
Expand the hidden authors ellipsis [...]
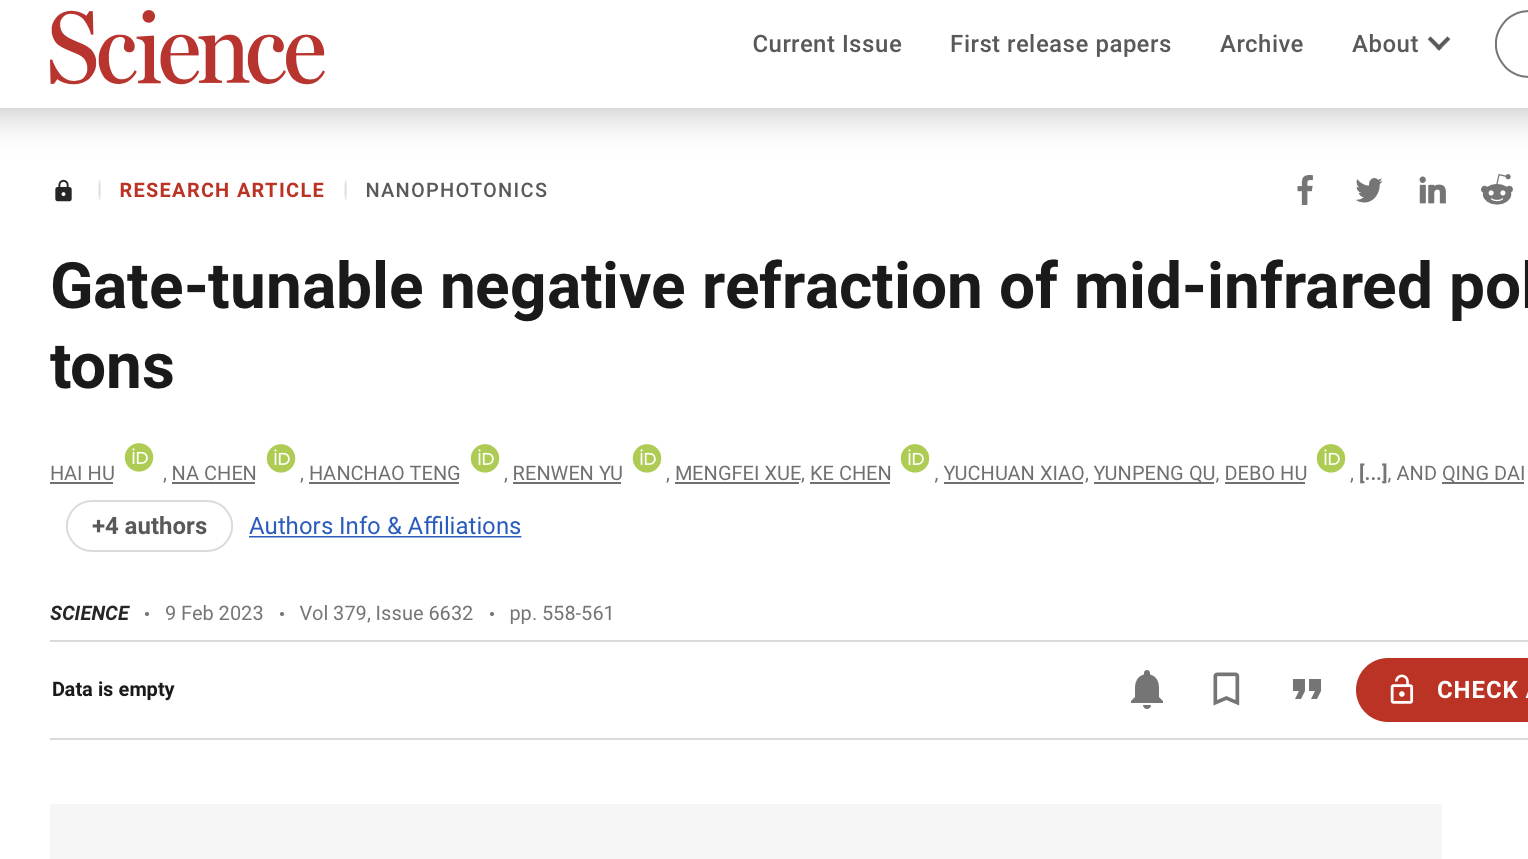point(1373,474)
